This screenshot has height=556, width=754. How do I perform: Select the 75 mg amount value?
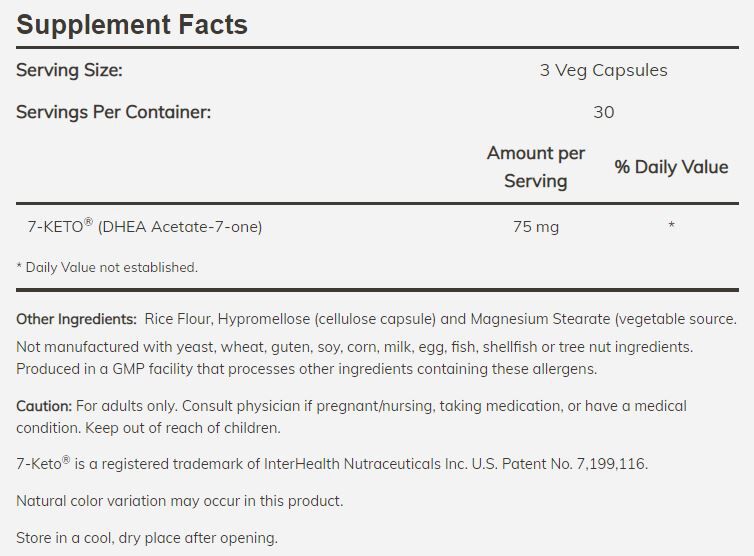[x=535, y=227]
